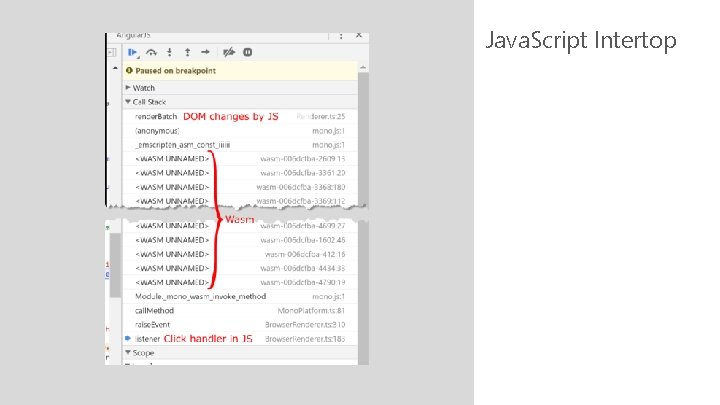Select the callMethod stack frame
The image size is (720, 405).
[x=240, y=311]
